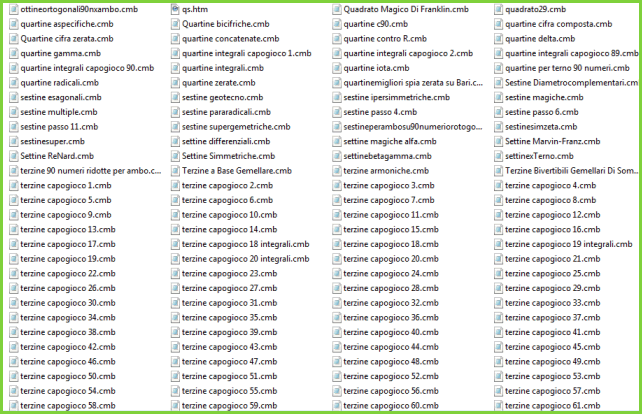
Task: Click the icon of Quadrato Magico Di Franklin.cmb
Action: (x=335, y=9)
